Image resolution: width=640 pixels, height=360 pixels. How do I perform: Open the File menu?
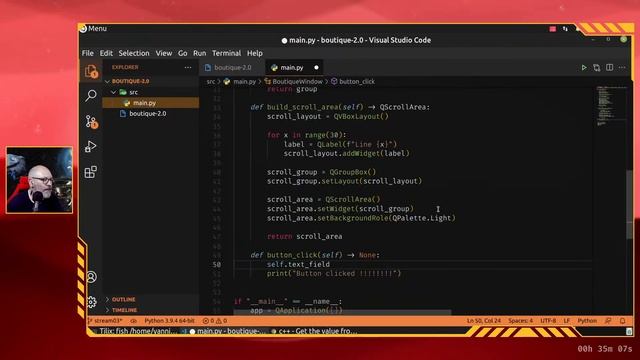click(87, 53)
